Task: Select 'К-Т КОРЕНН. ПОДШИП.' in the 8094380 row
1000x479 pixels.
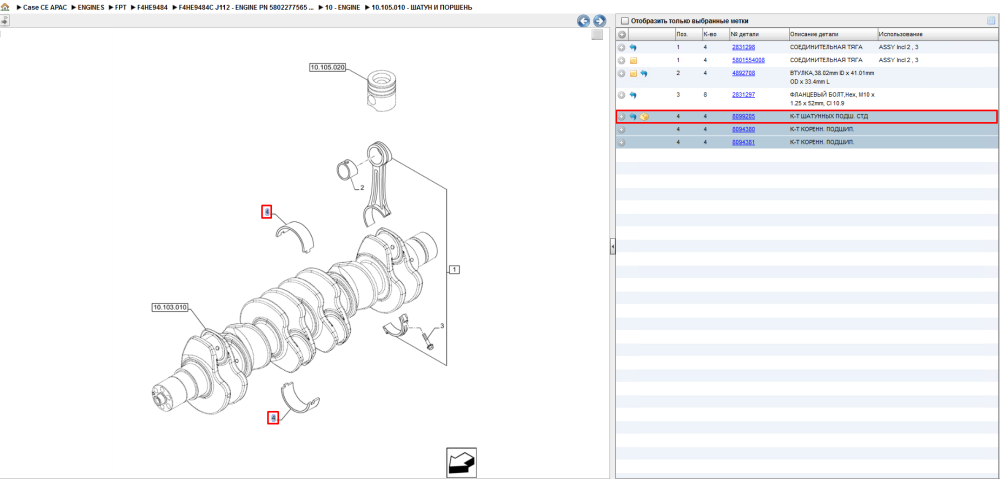Action: [821, 129]
